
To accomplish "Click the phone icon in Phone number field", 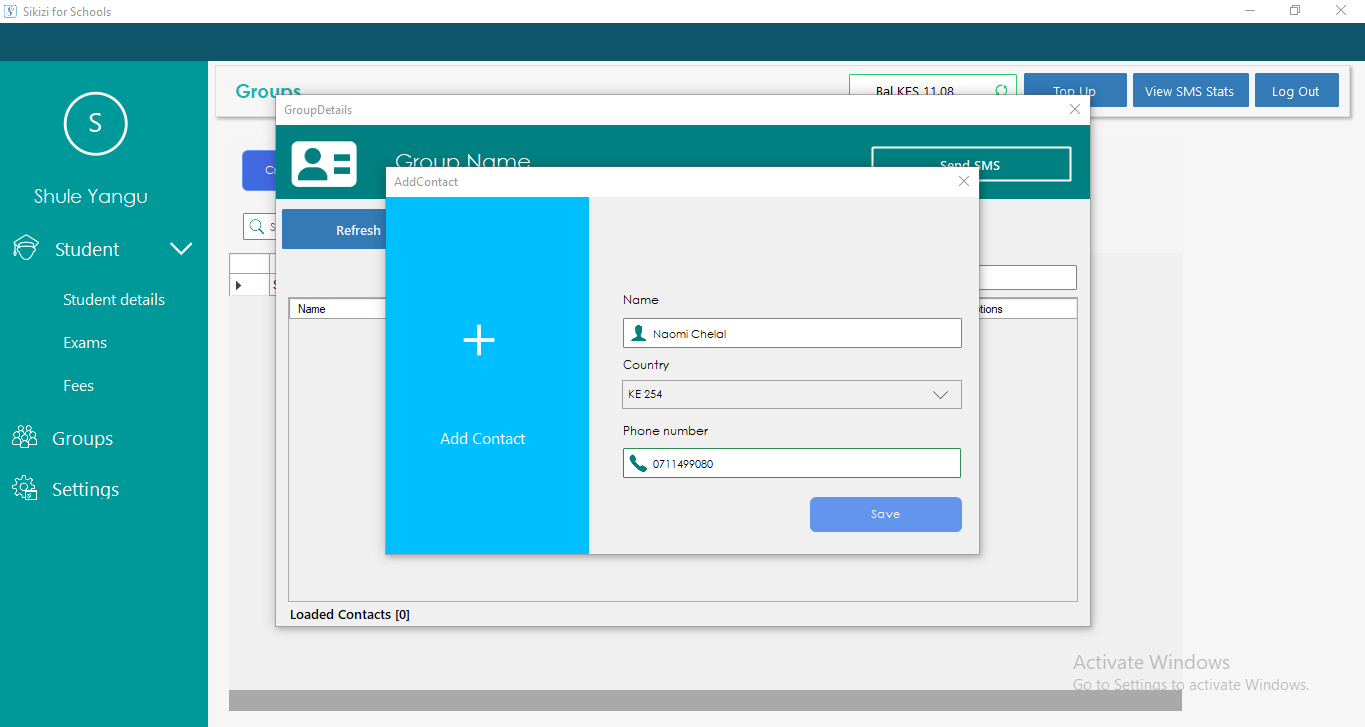I will pos(638,463).
